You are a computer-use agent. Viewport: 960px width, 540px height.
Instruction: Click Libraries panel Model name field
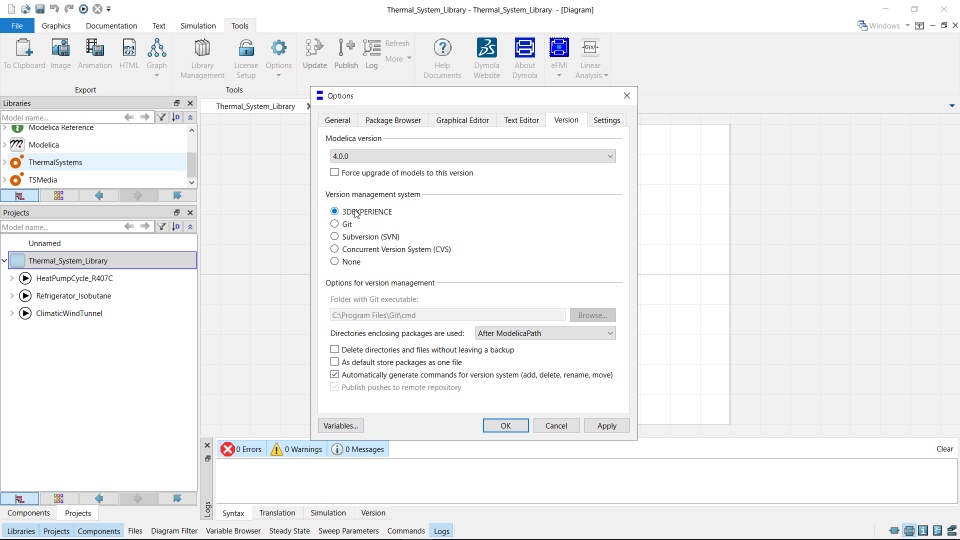coord(60,117)
